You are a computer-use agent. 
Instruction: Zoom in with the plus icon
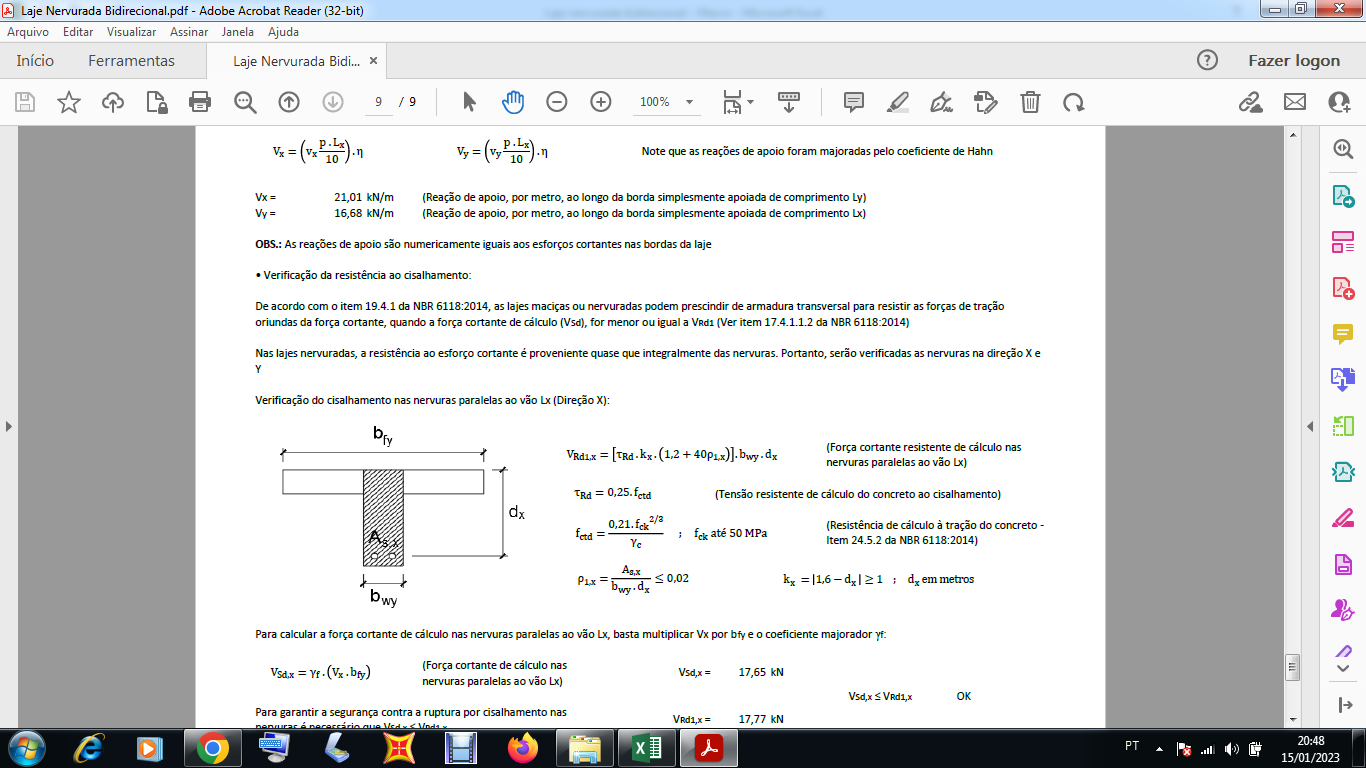(601, 102)
